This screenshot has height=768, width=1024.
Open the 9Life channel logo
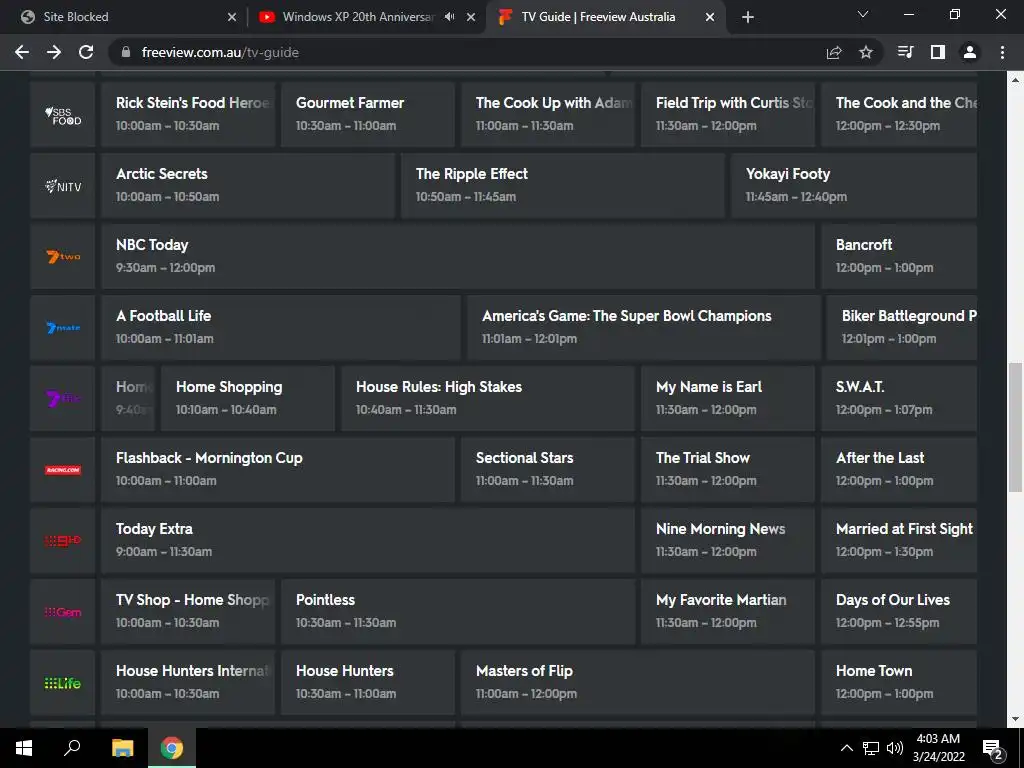coord(63,683)
